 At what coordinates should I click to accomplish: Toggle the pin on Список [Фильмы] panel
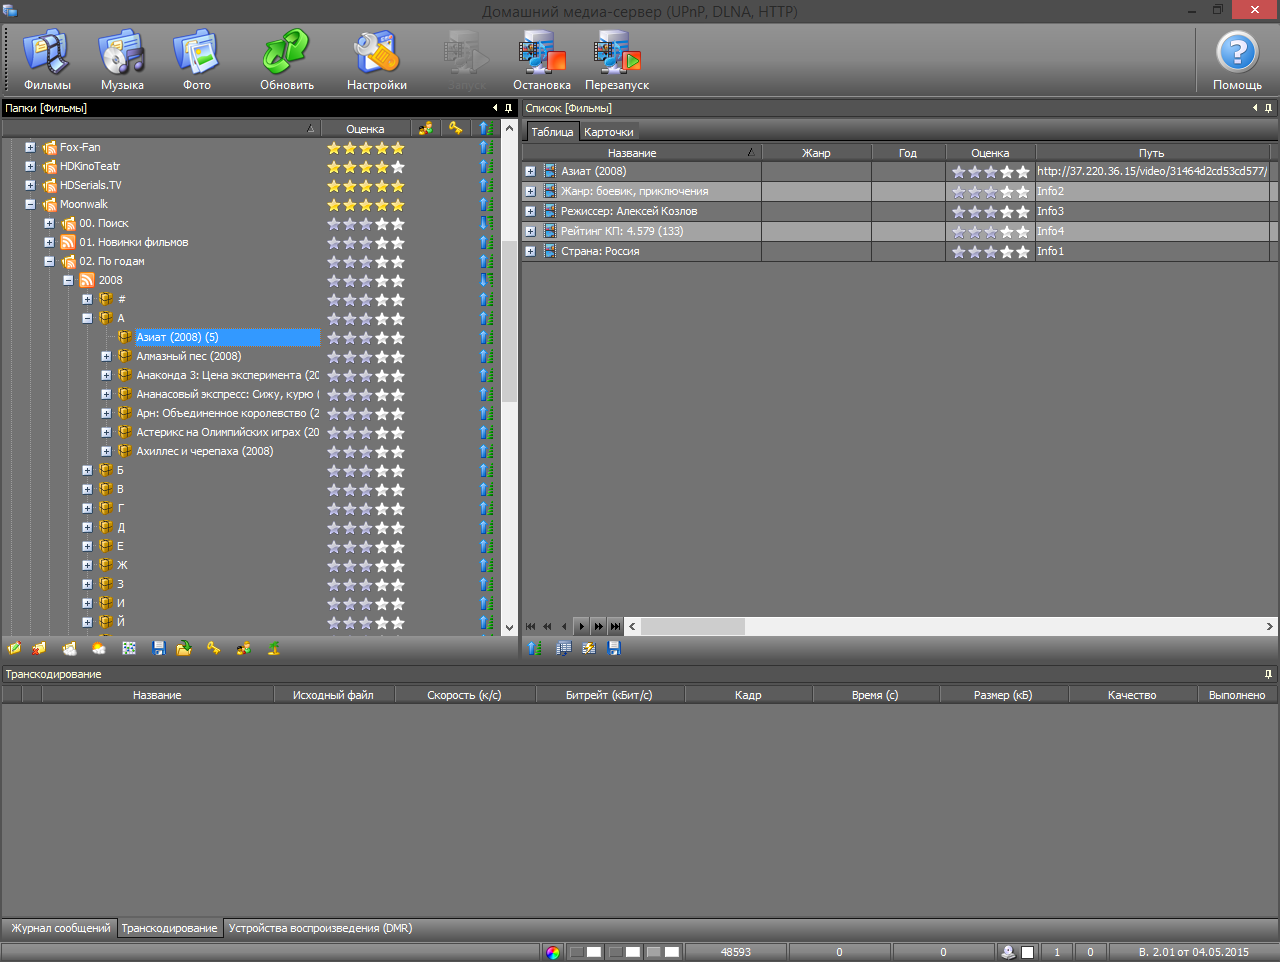[1268, 108]
